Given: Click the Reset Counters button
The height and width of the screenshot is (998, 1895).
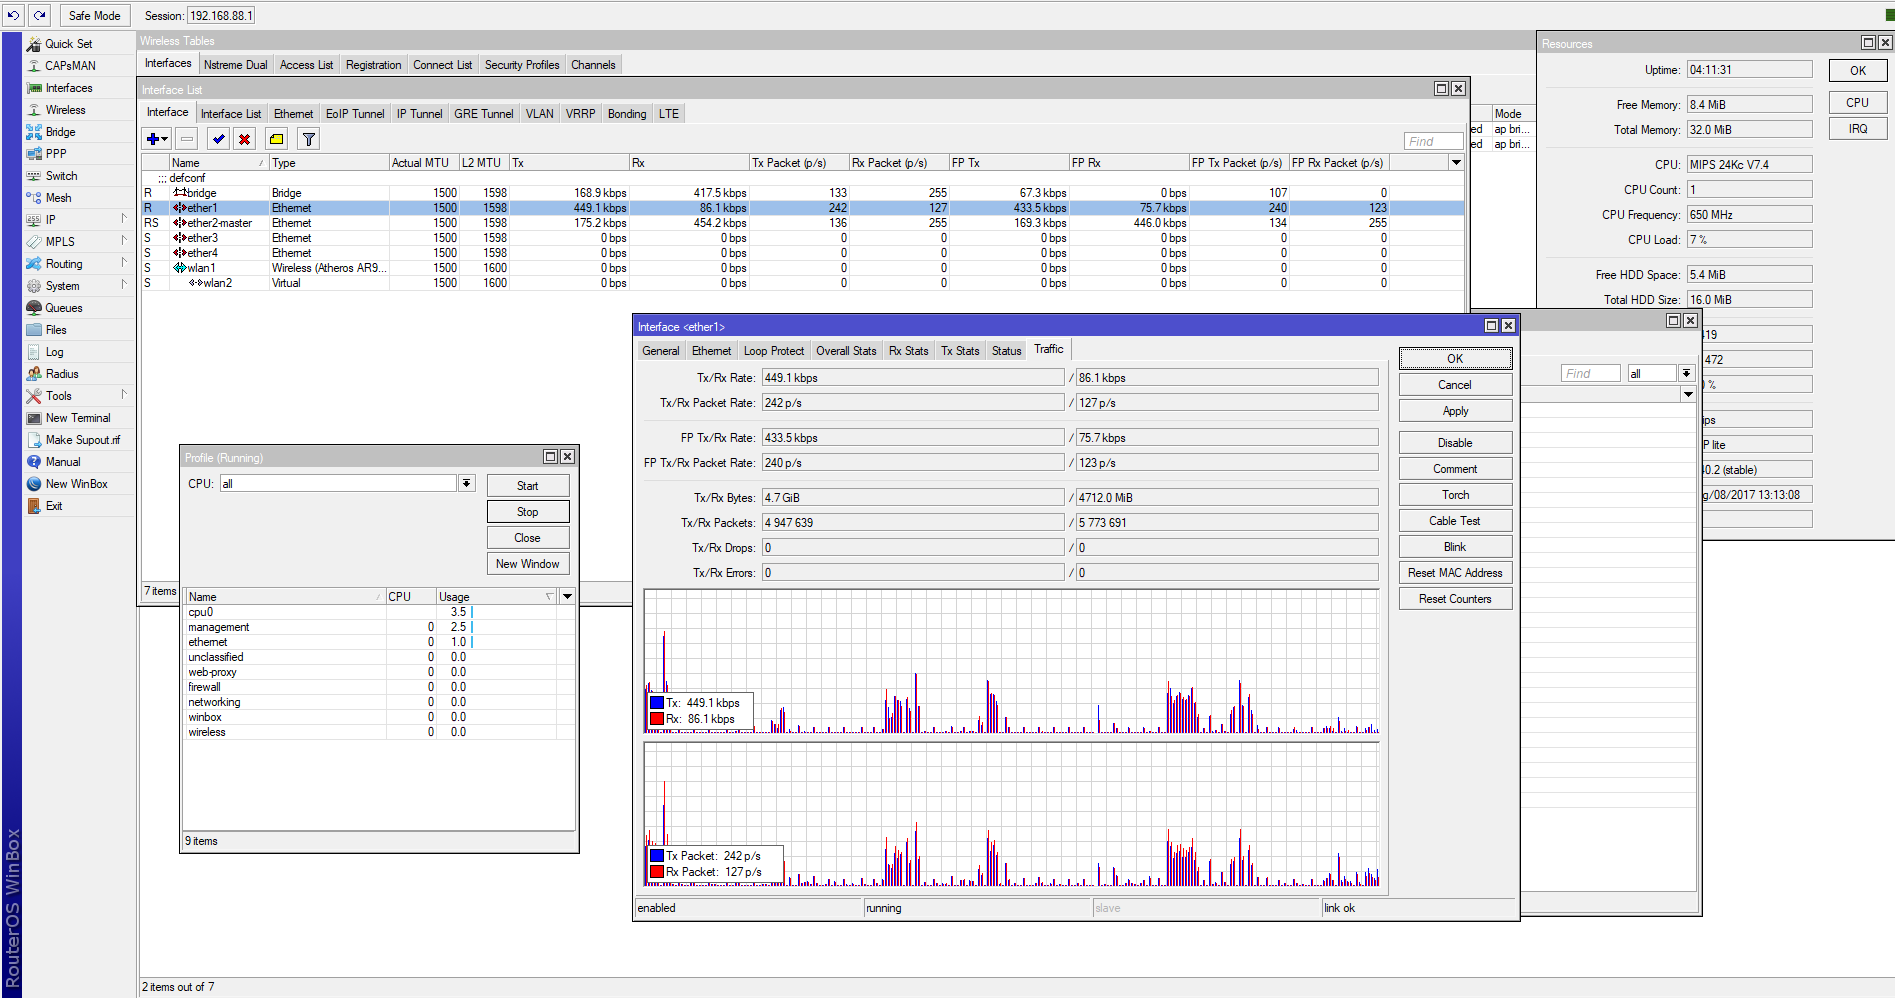Looking at the screenshot, I should (1456, 599).
